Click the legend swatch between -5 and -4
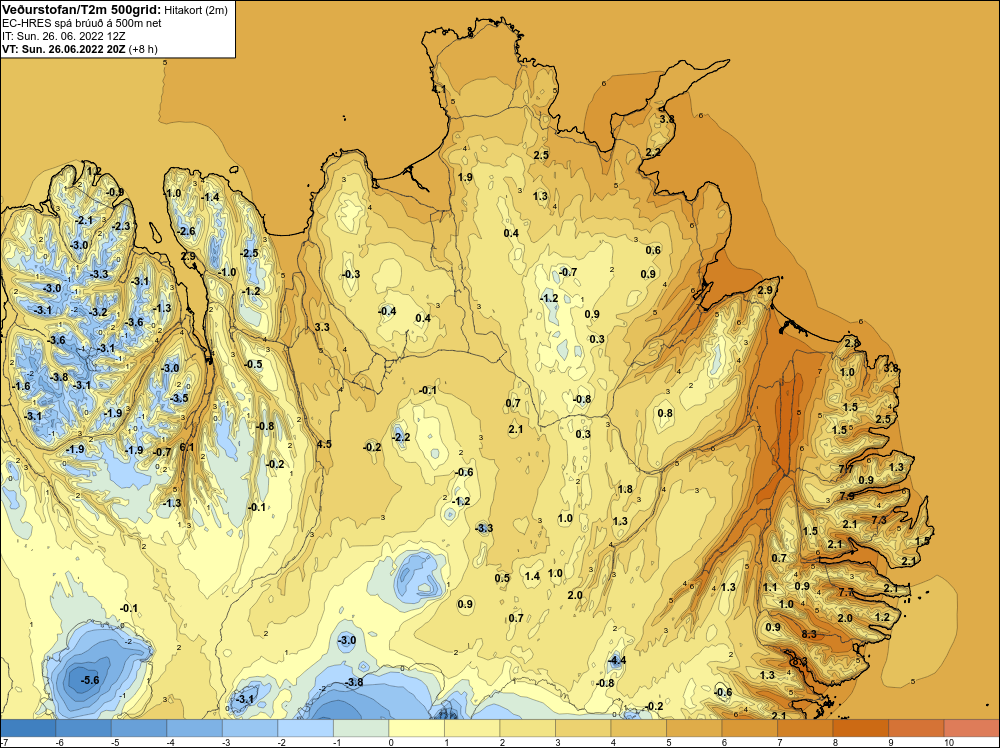The height and width of the screenshot is (748, 1000). [139, 728]
